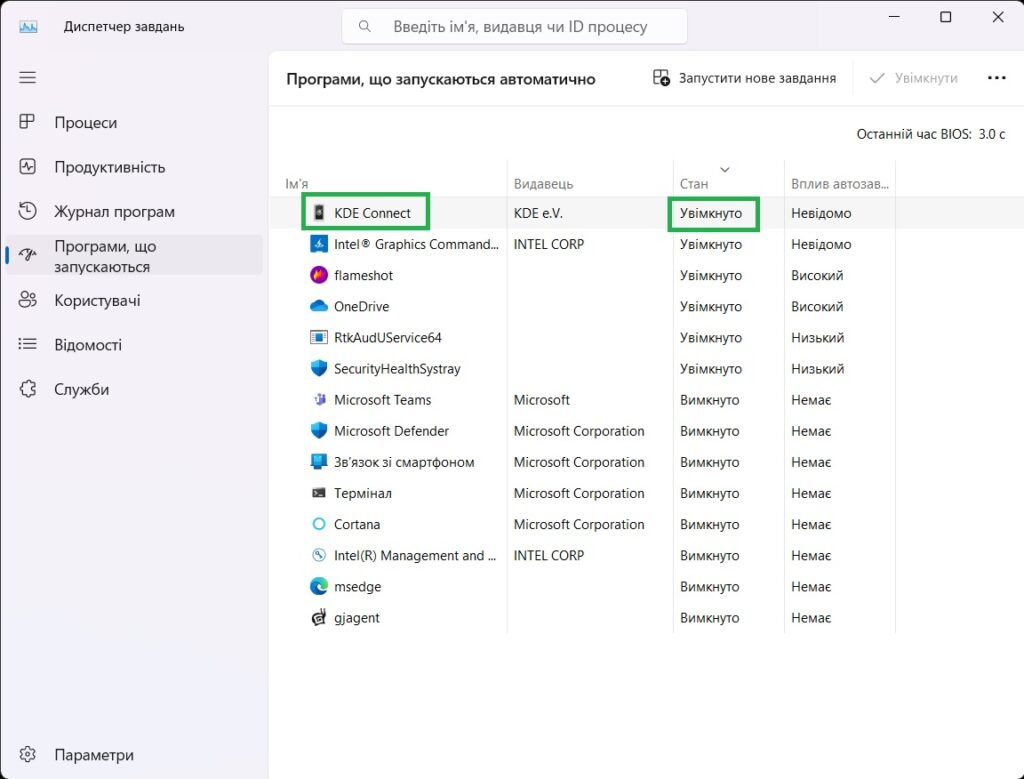Click Останній час BIOS value
This screenshot has width=1024, height=779.
click(991, 135)
